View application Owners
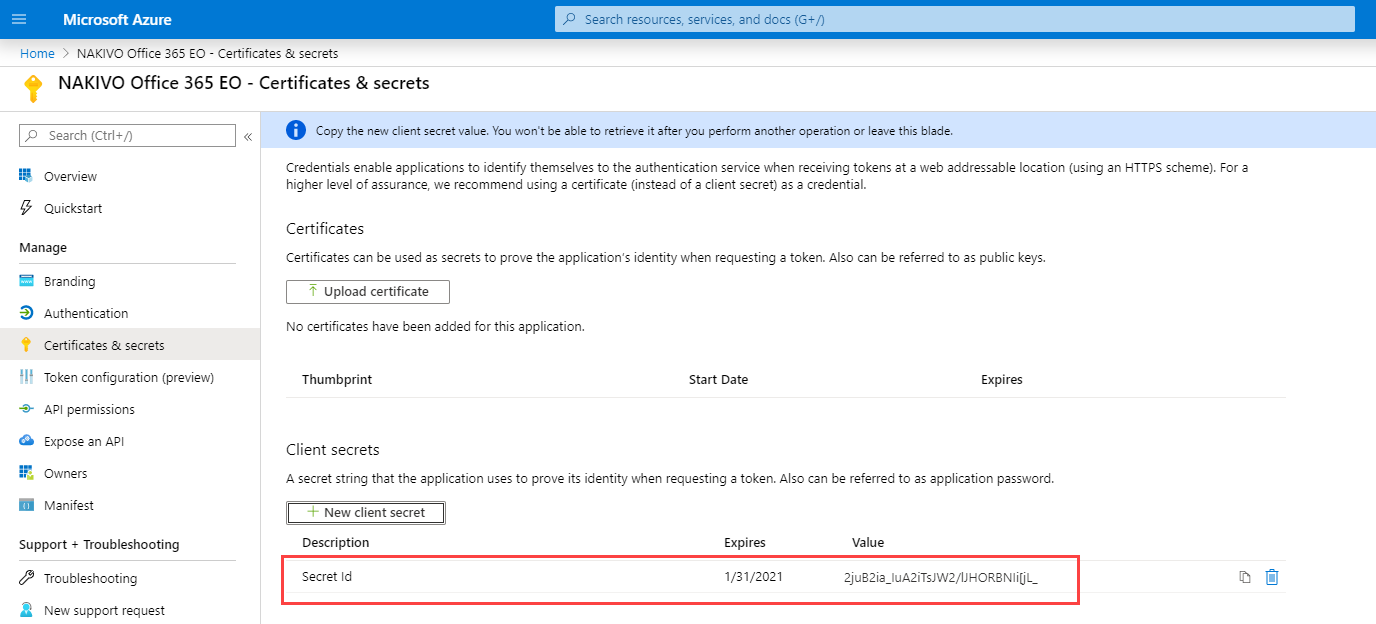The width and height of the screenshot is (1376, 624). point(65,473)
